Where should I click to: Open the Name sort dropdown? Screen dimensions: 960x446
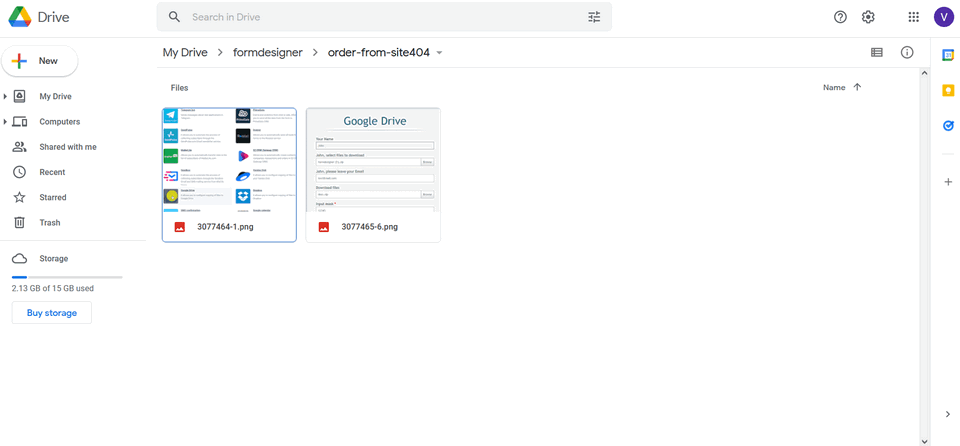tap(834, 88)
